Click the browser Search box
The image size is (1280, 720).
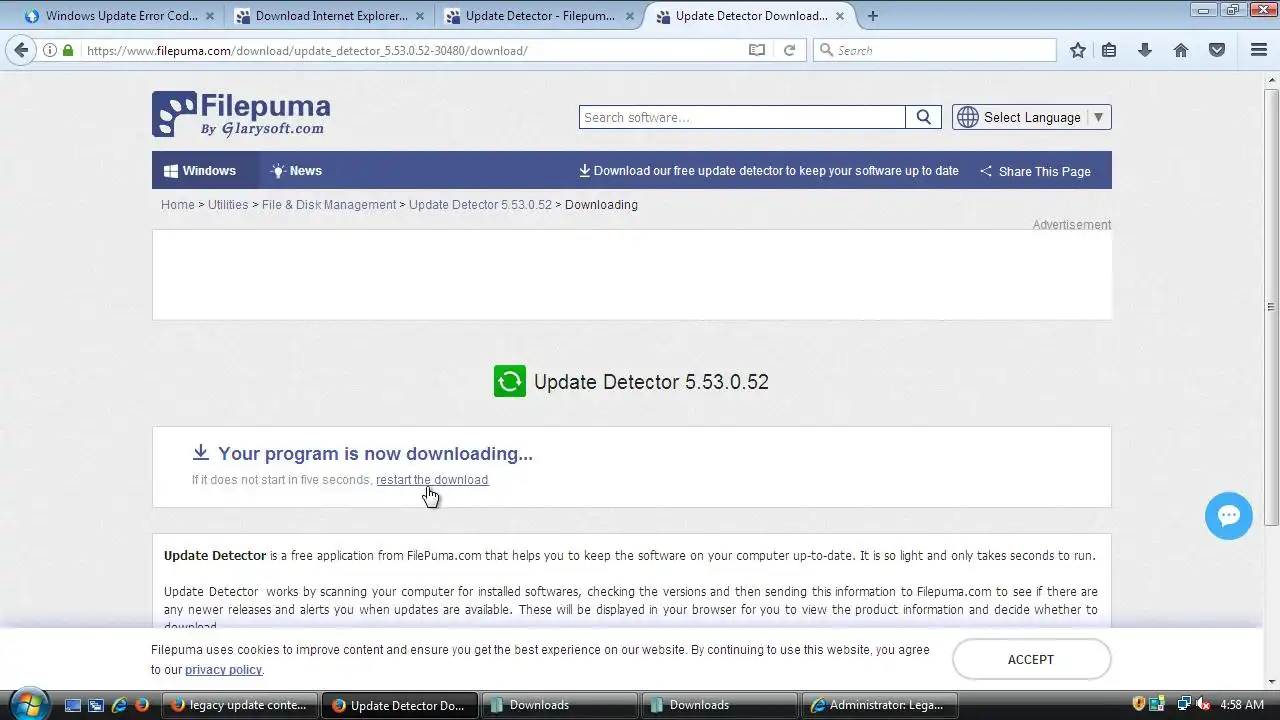935,50
